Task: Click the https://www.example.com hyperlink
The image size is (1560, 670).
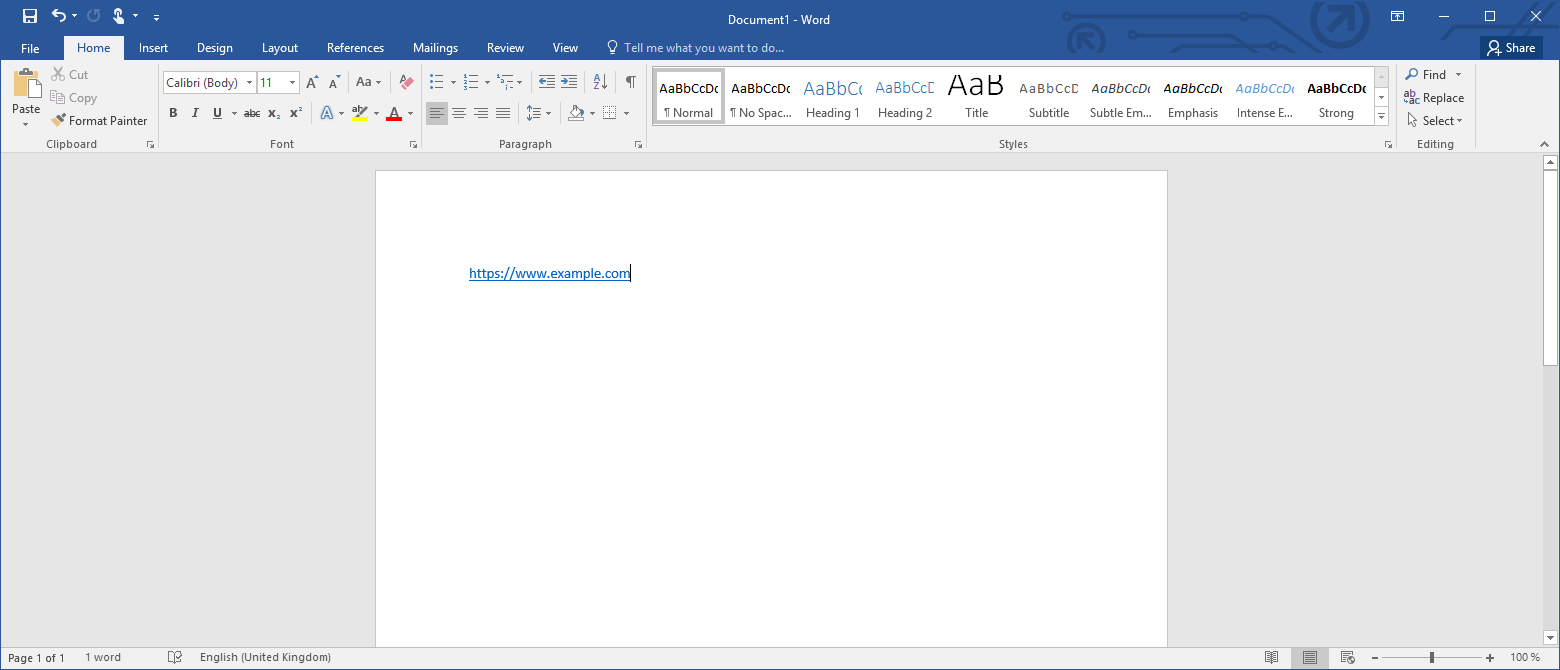Action: pos(549,272)
